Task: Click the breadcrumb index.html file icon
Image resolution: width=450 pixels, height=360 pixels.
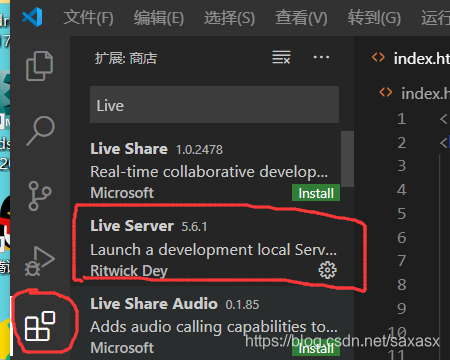Action: 386,92
